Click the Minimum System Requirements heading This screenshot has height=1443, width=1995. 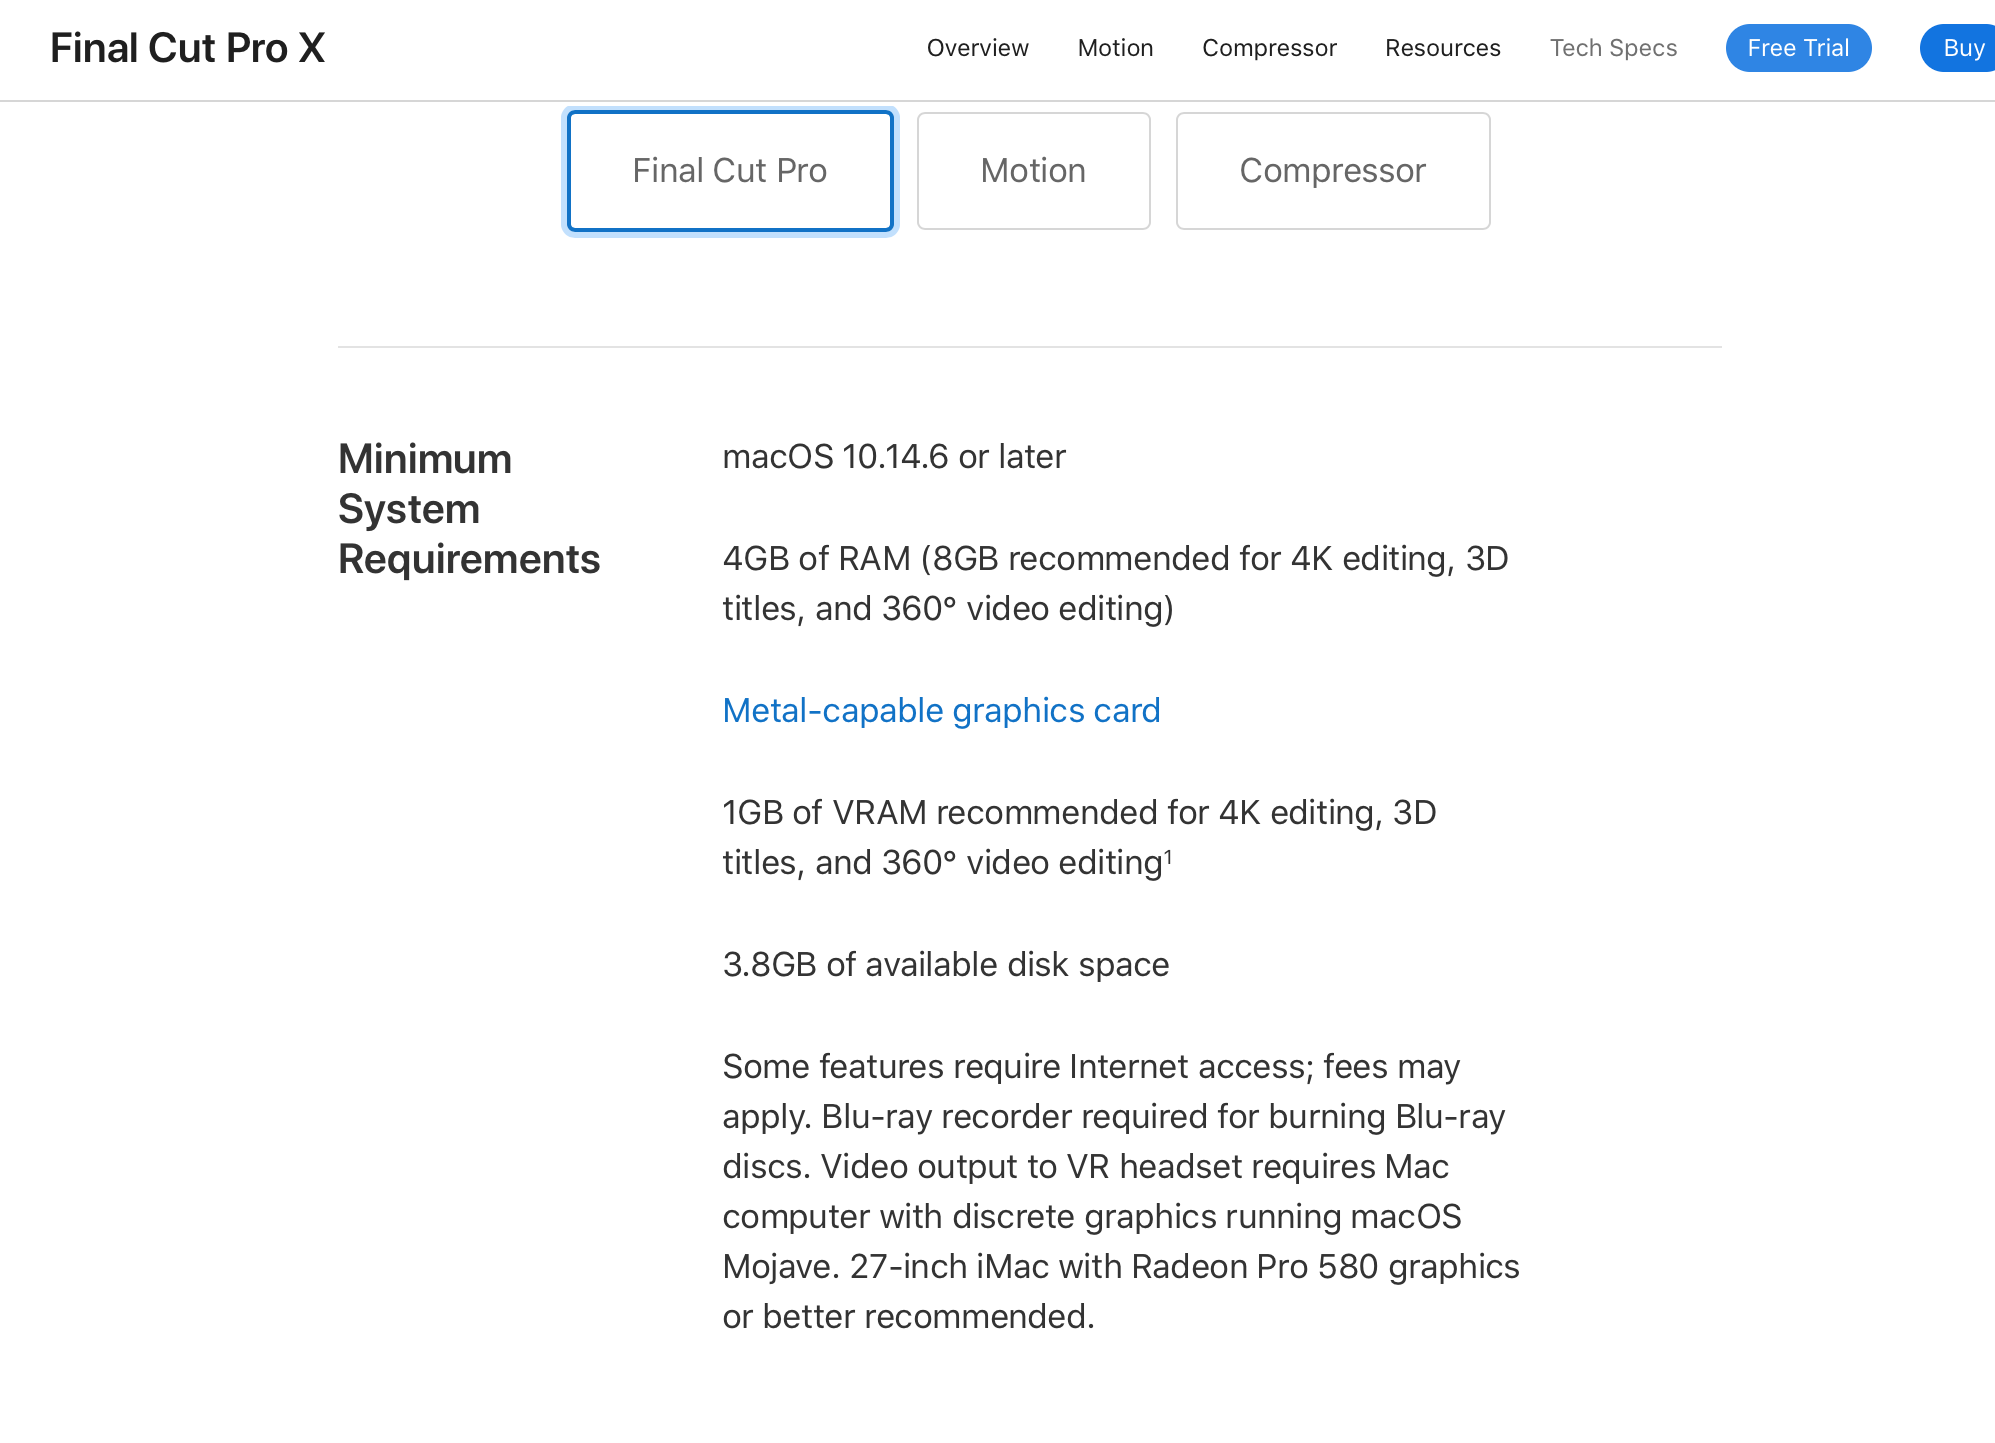coord(469,509)
